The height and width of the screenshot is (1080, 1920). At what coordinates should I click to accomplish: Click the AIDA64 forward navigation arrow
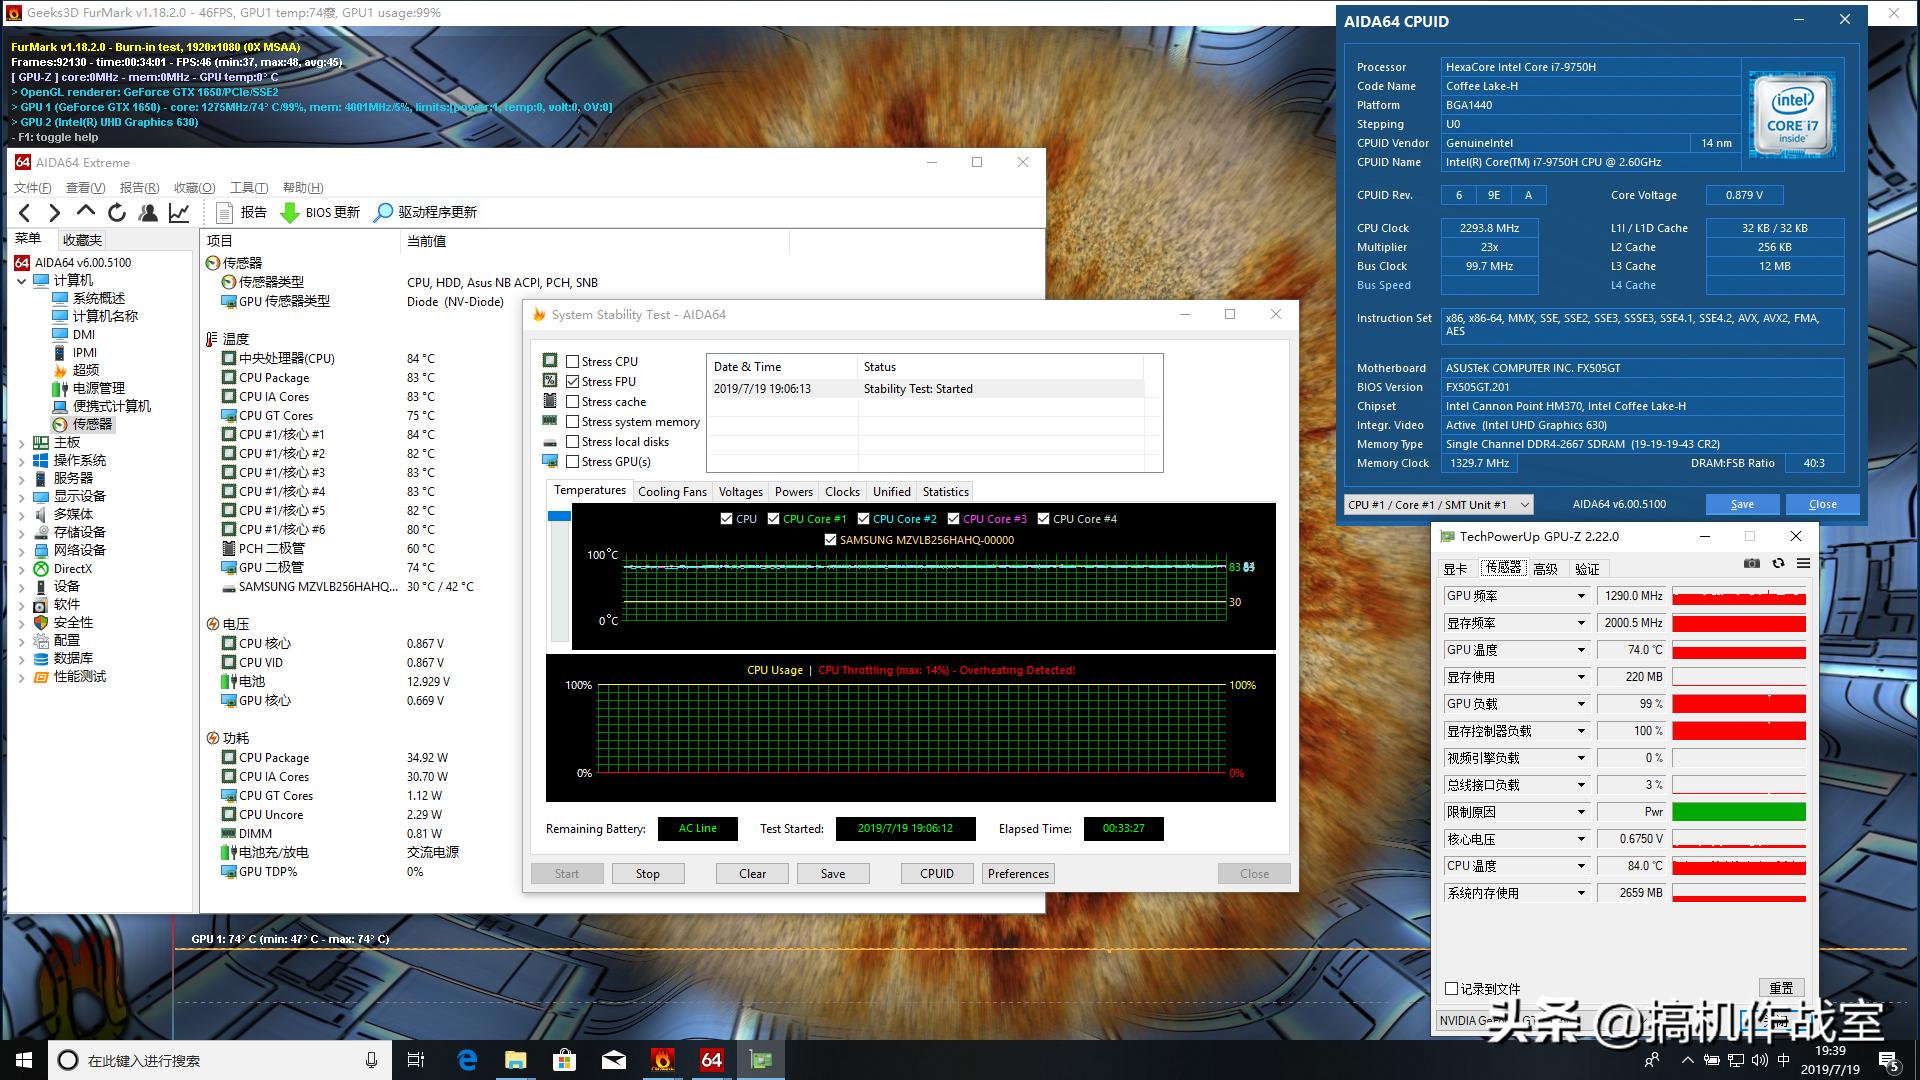(x=55, y=212)
